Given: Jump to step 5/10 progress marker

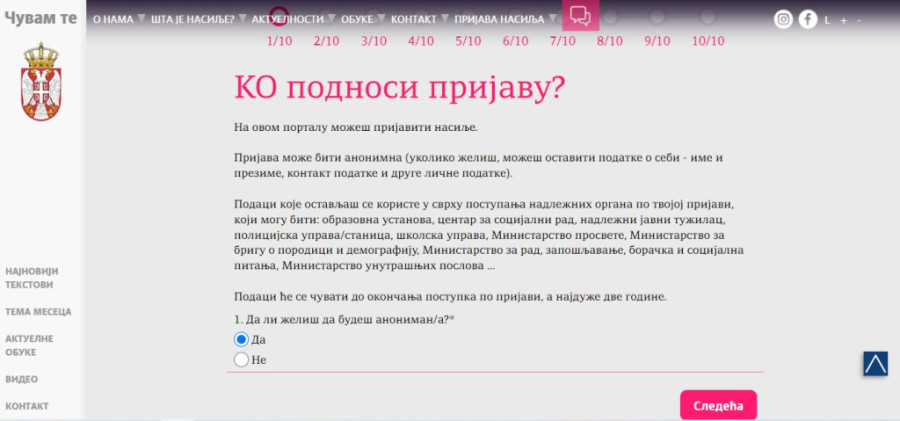Looking at the screenshot, I should coord(468,41).
